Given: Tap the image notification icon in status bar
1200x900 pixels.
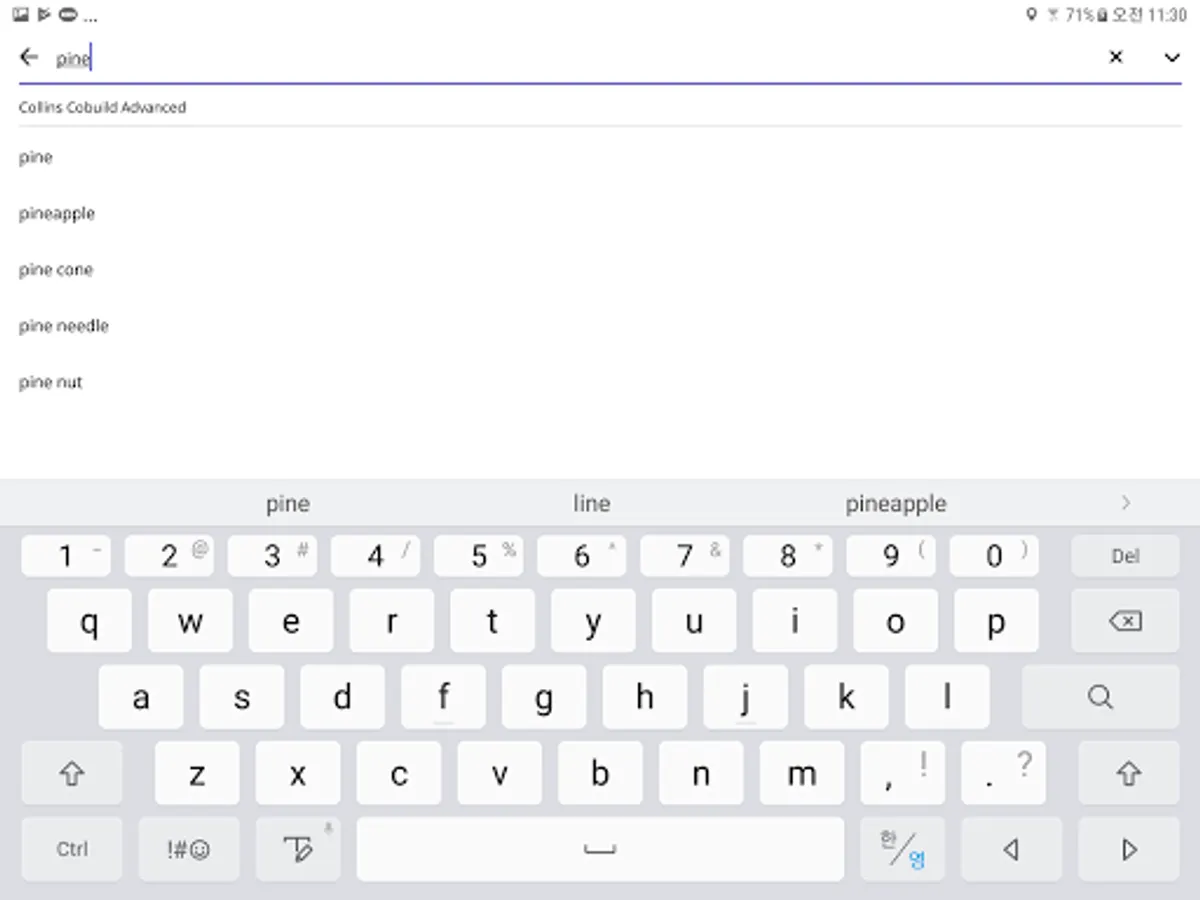Looking at the screenshot, I should point(20,15).
